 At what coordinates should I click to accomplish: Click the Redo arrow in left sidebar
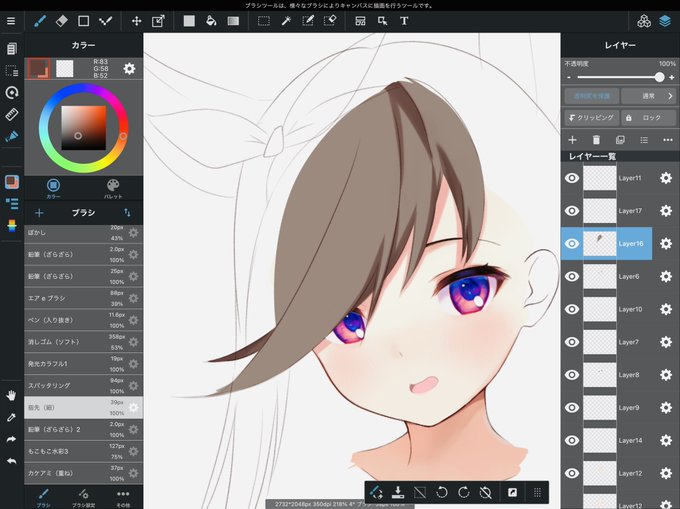[x=11, y=439]
